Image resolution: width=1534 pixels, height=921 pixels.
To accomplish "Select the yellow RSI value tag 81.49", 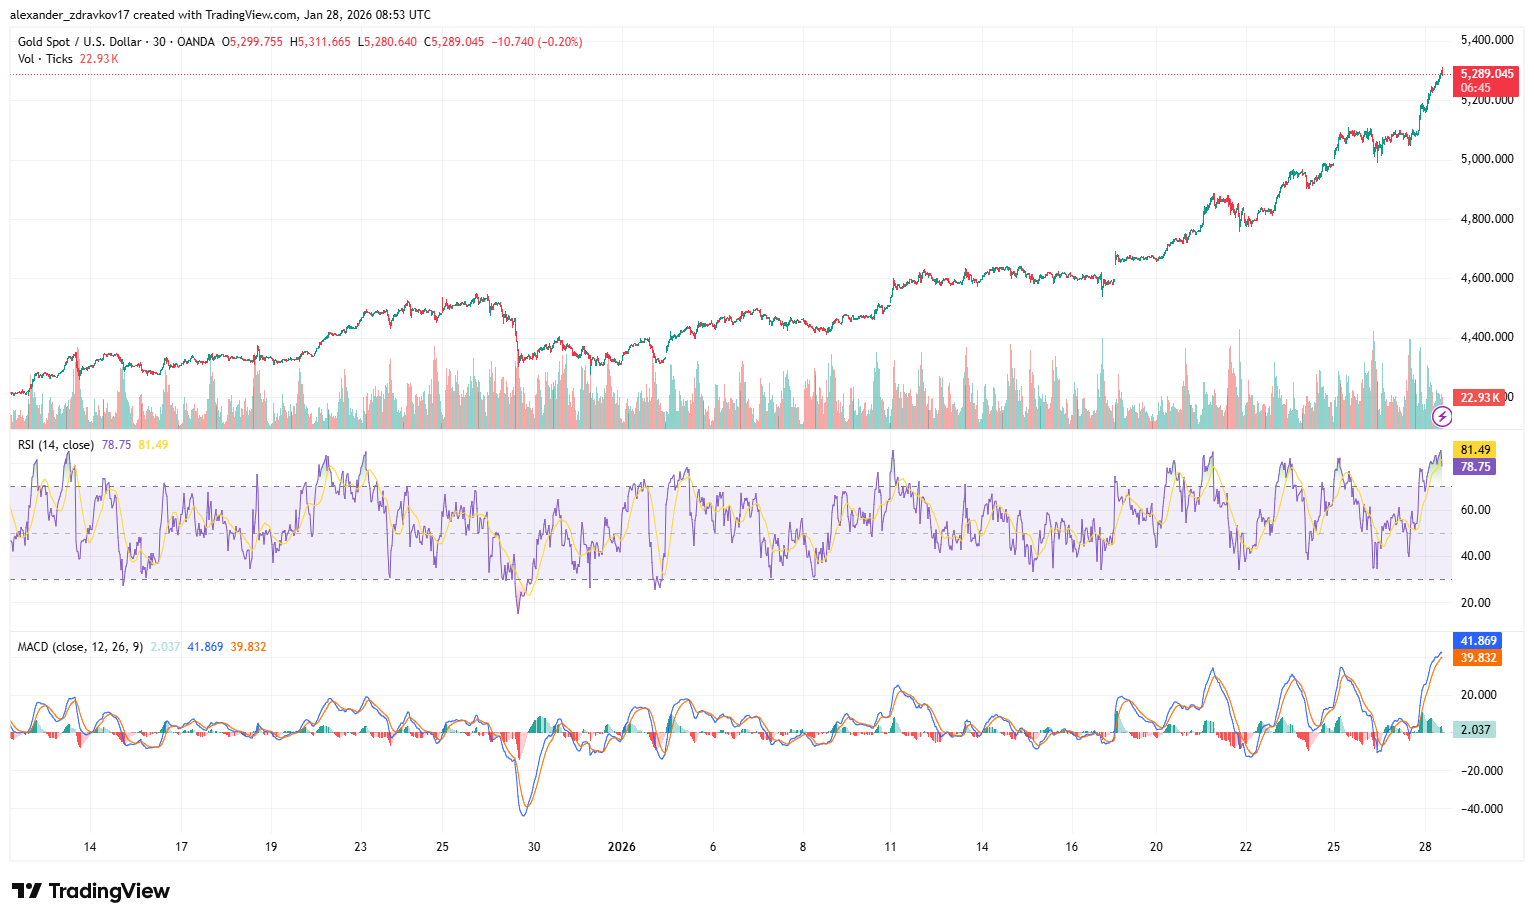I will pos(1476,450).
